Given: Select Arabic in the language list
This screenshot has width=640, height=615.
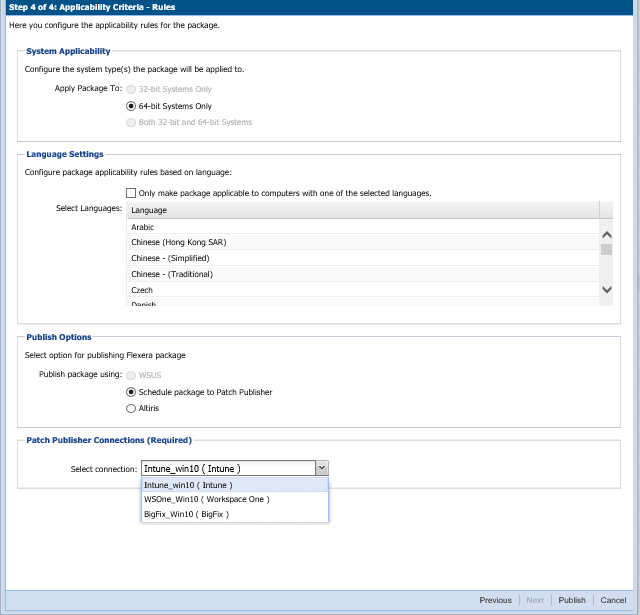Looking at the screenshot, I should (x=143, y=227).
